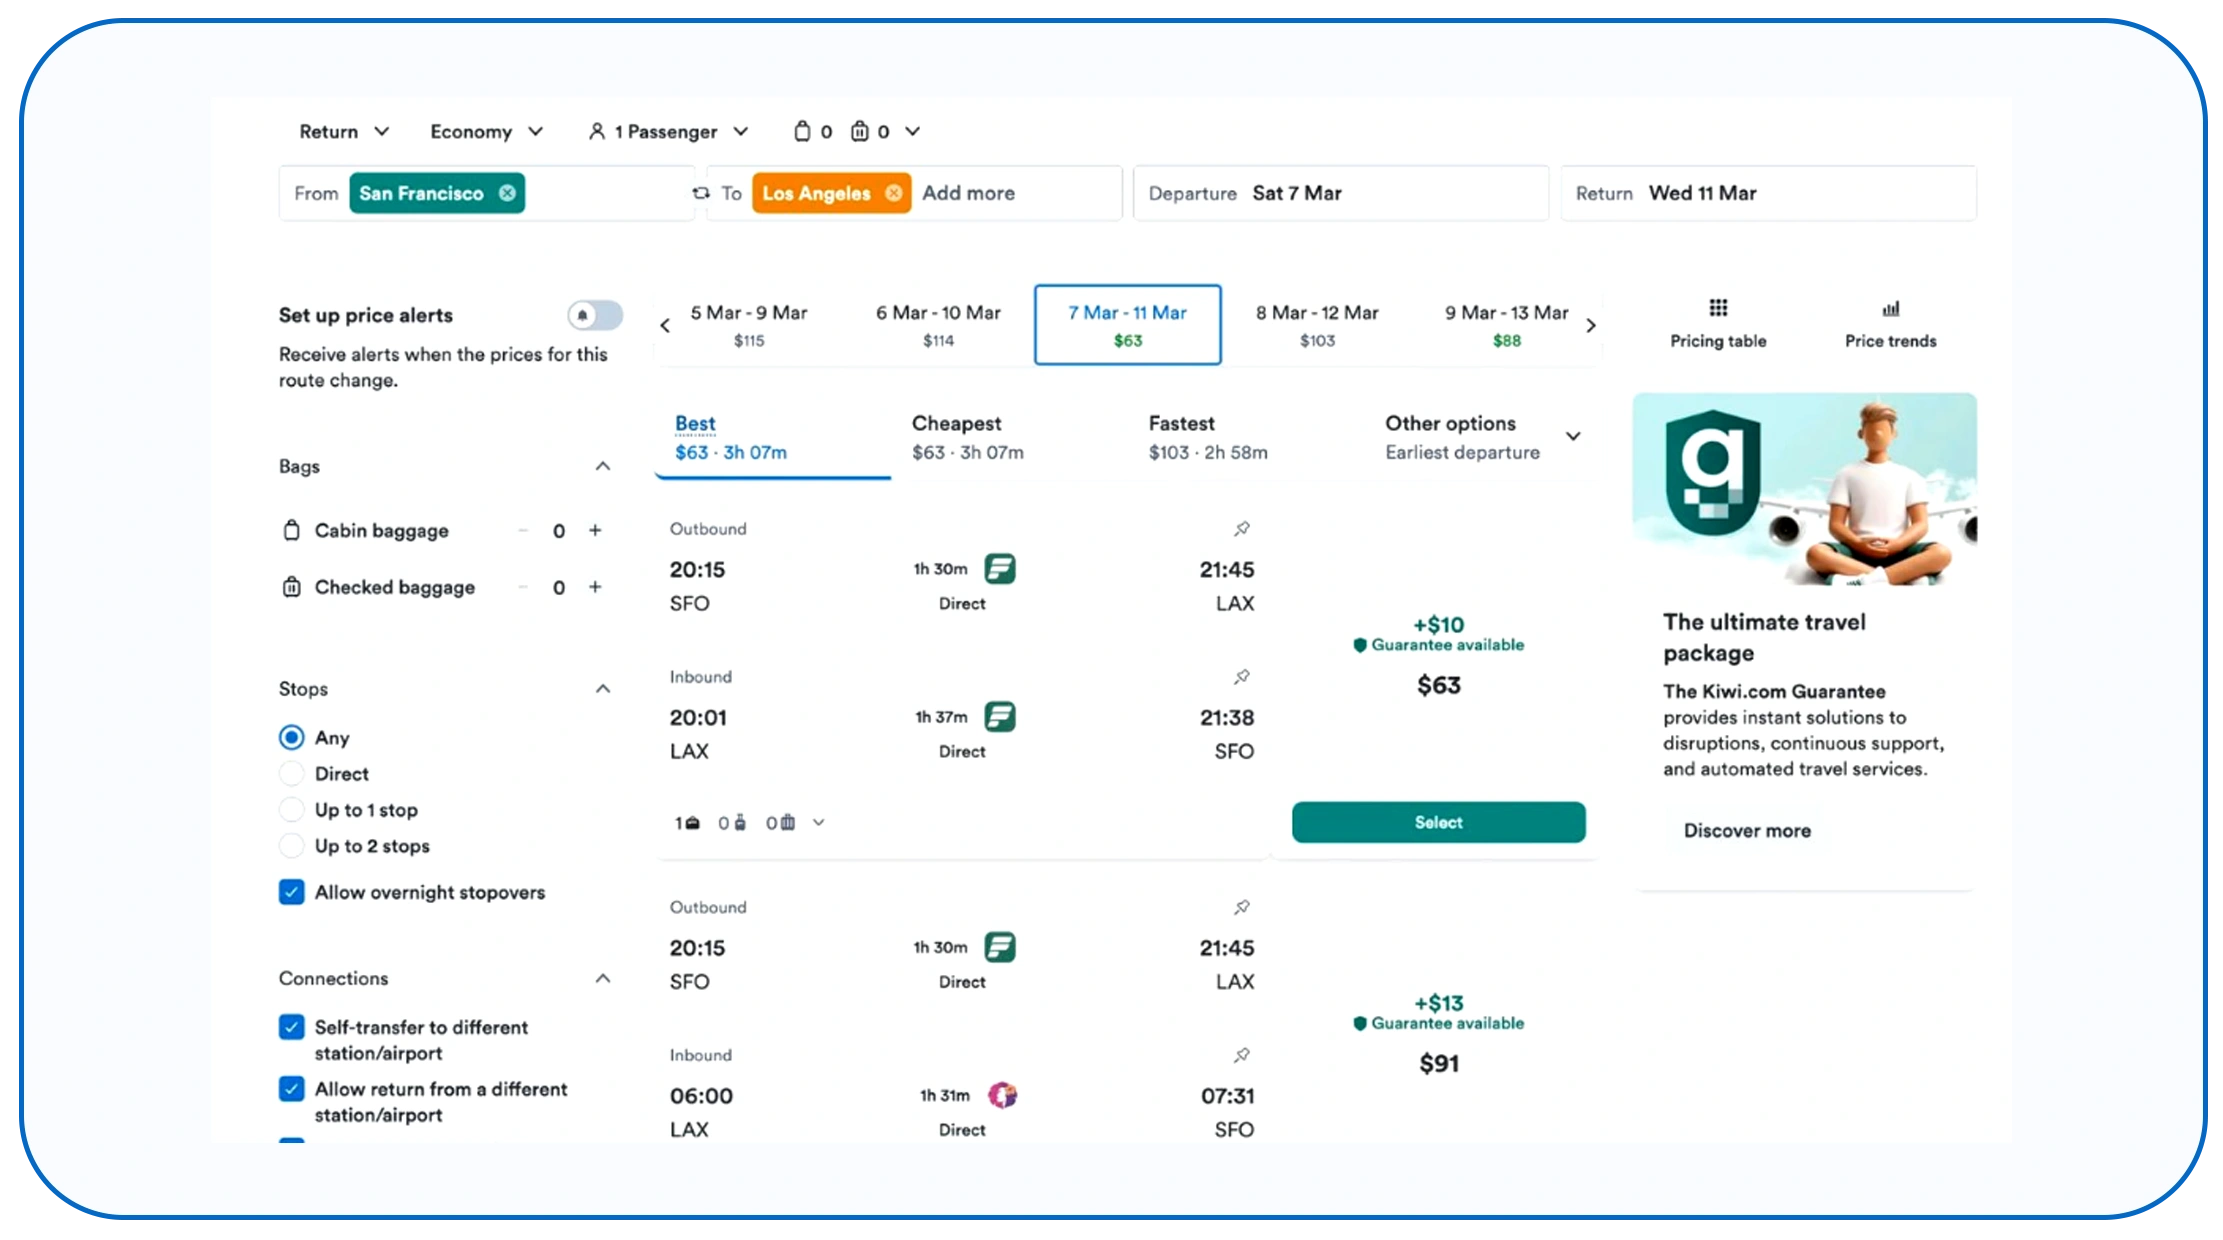Pin the 06:00 inbound flight
Viewport: 2223px width, 1240px height.
click(x=1241, y=1055)
